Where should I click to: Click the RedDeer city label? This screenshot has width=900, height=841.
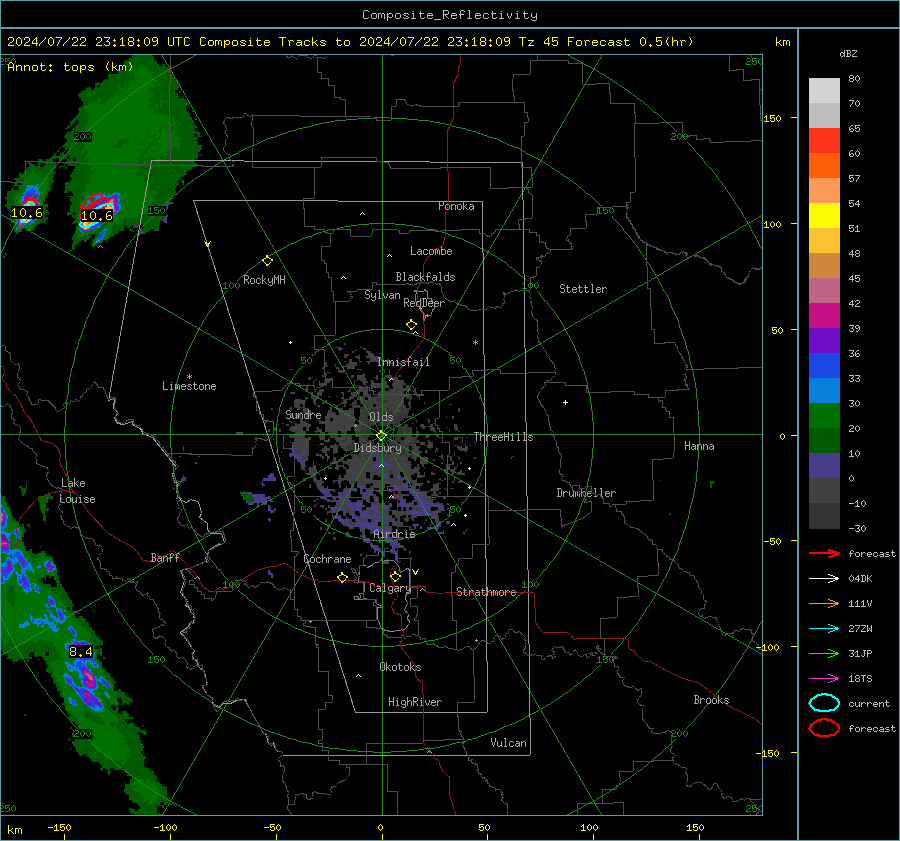[424, 303]
